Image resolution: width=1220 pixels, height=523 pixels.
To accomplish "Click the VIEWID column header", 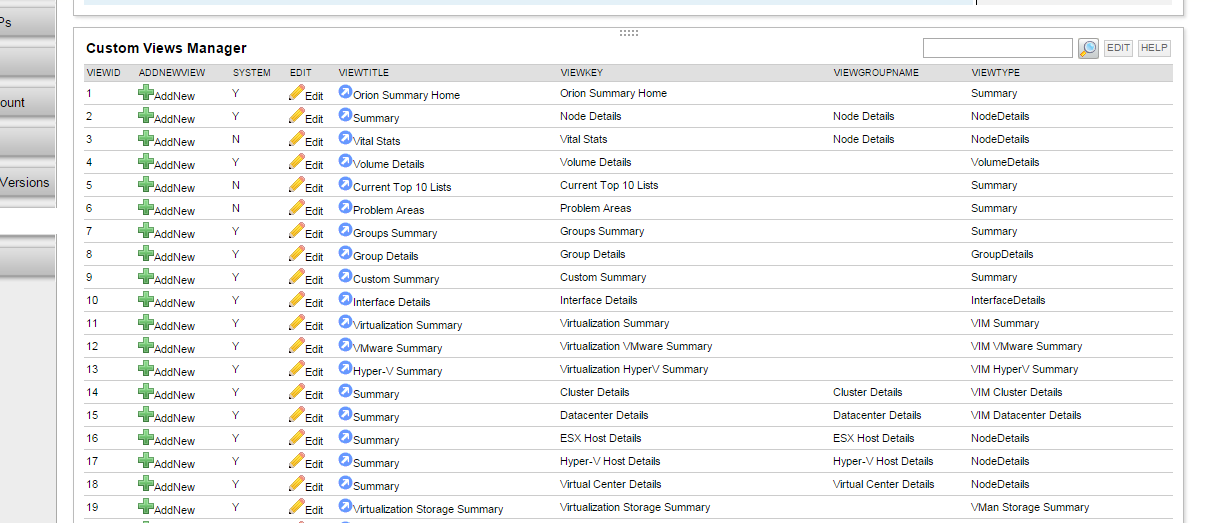I will (103, 73).
